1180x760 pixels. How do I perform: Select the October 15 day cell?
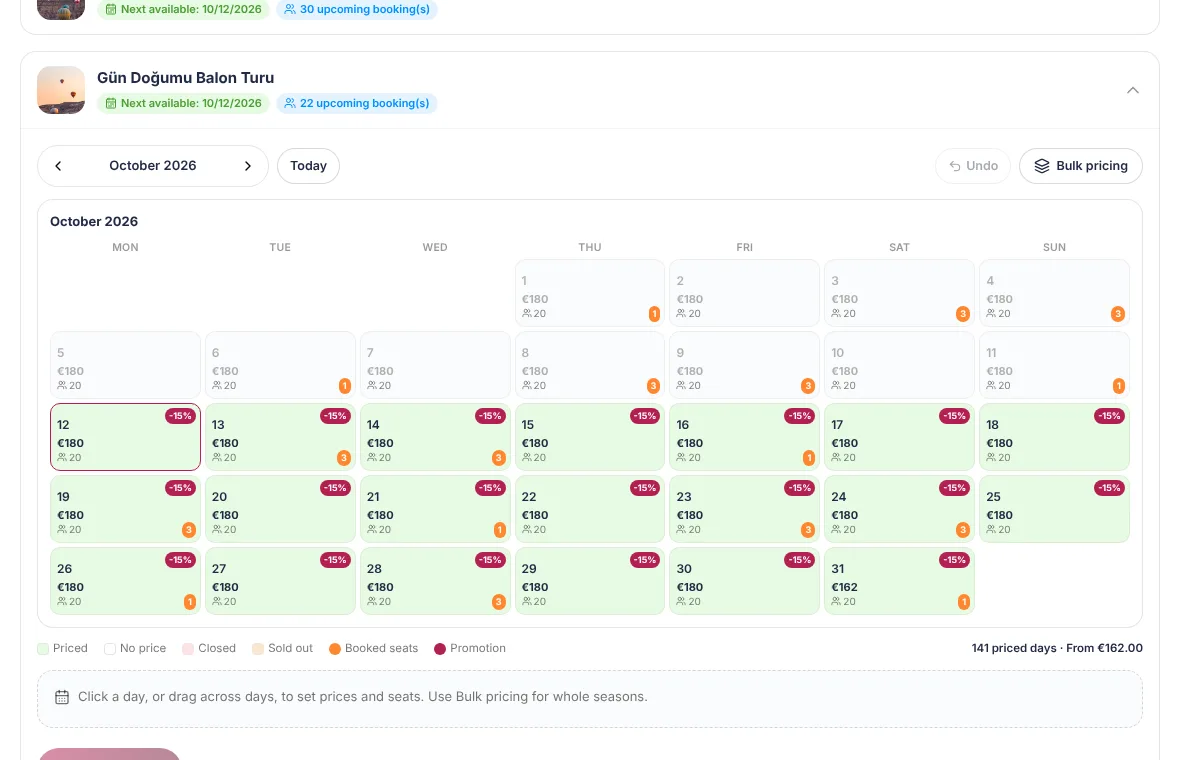pos(590,437)
